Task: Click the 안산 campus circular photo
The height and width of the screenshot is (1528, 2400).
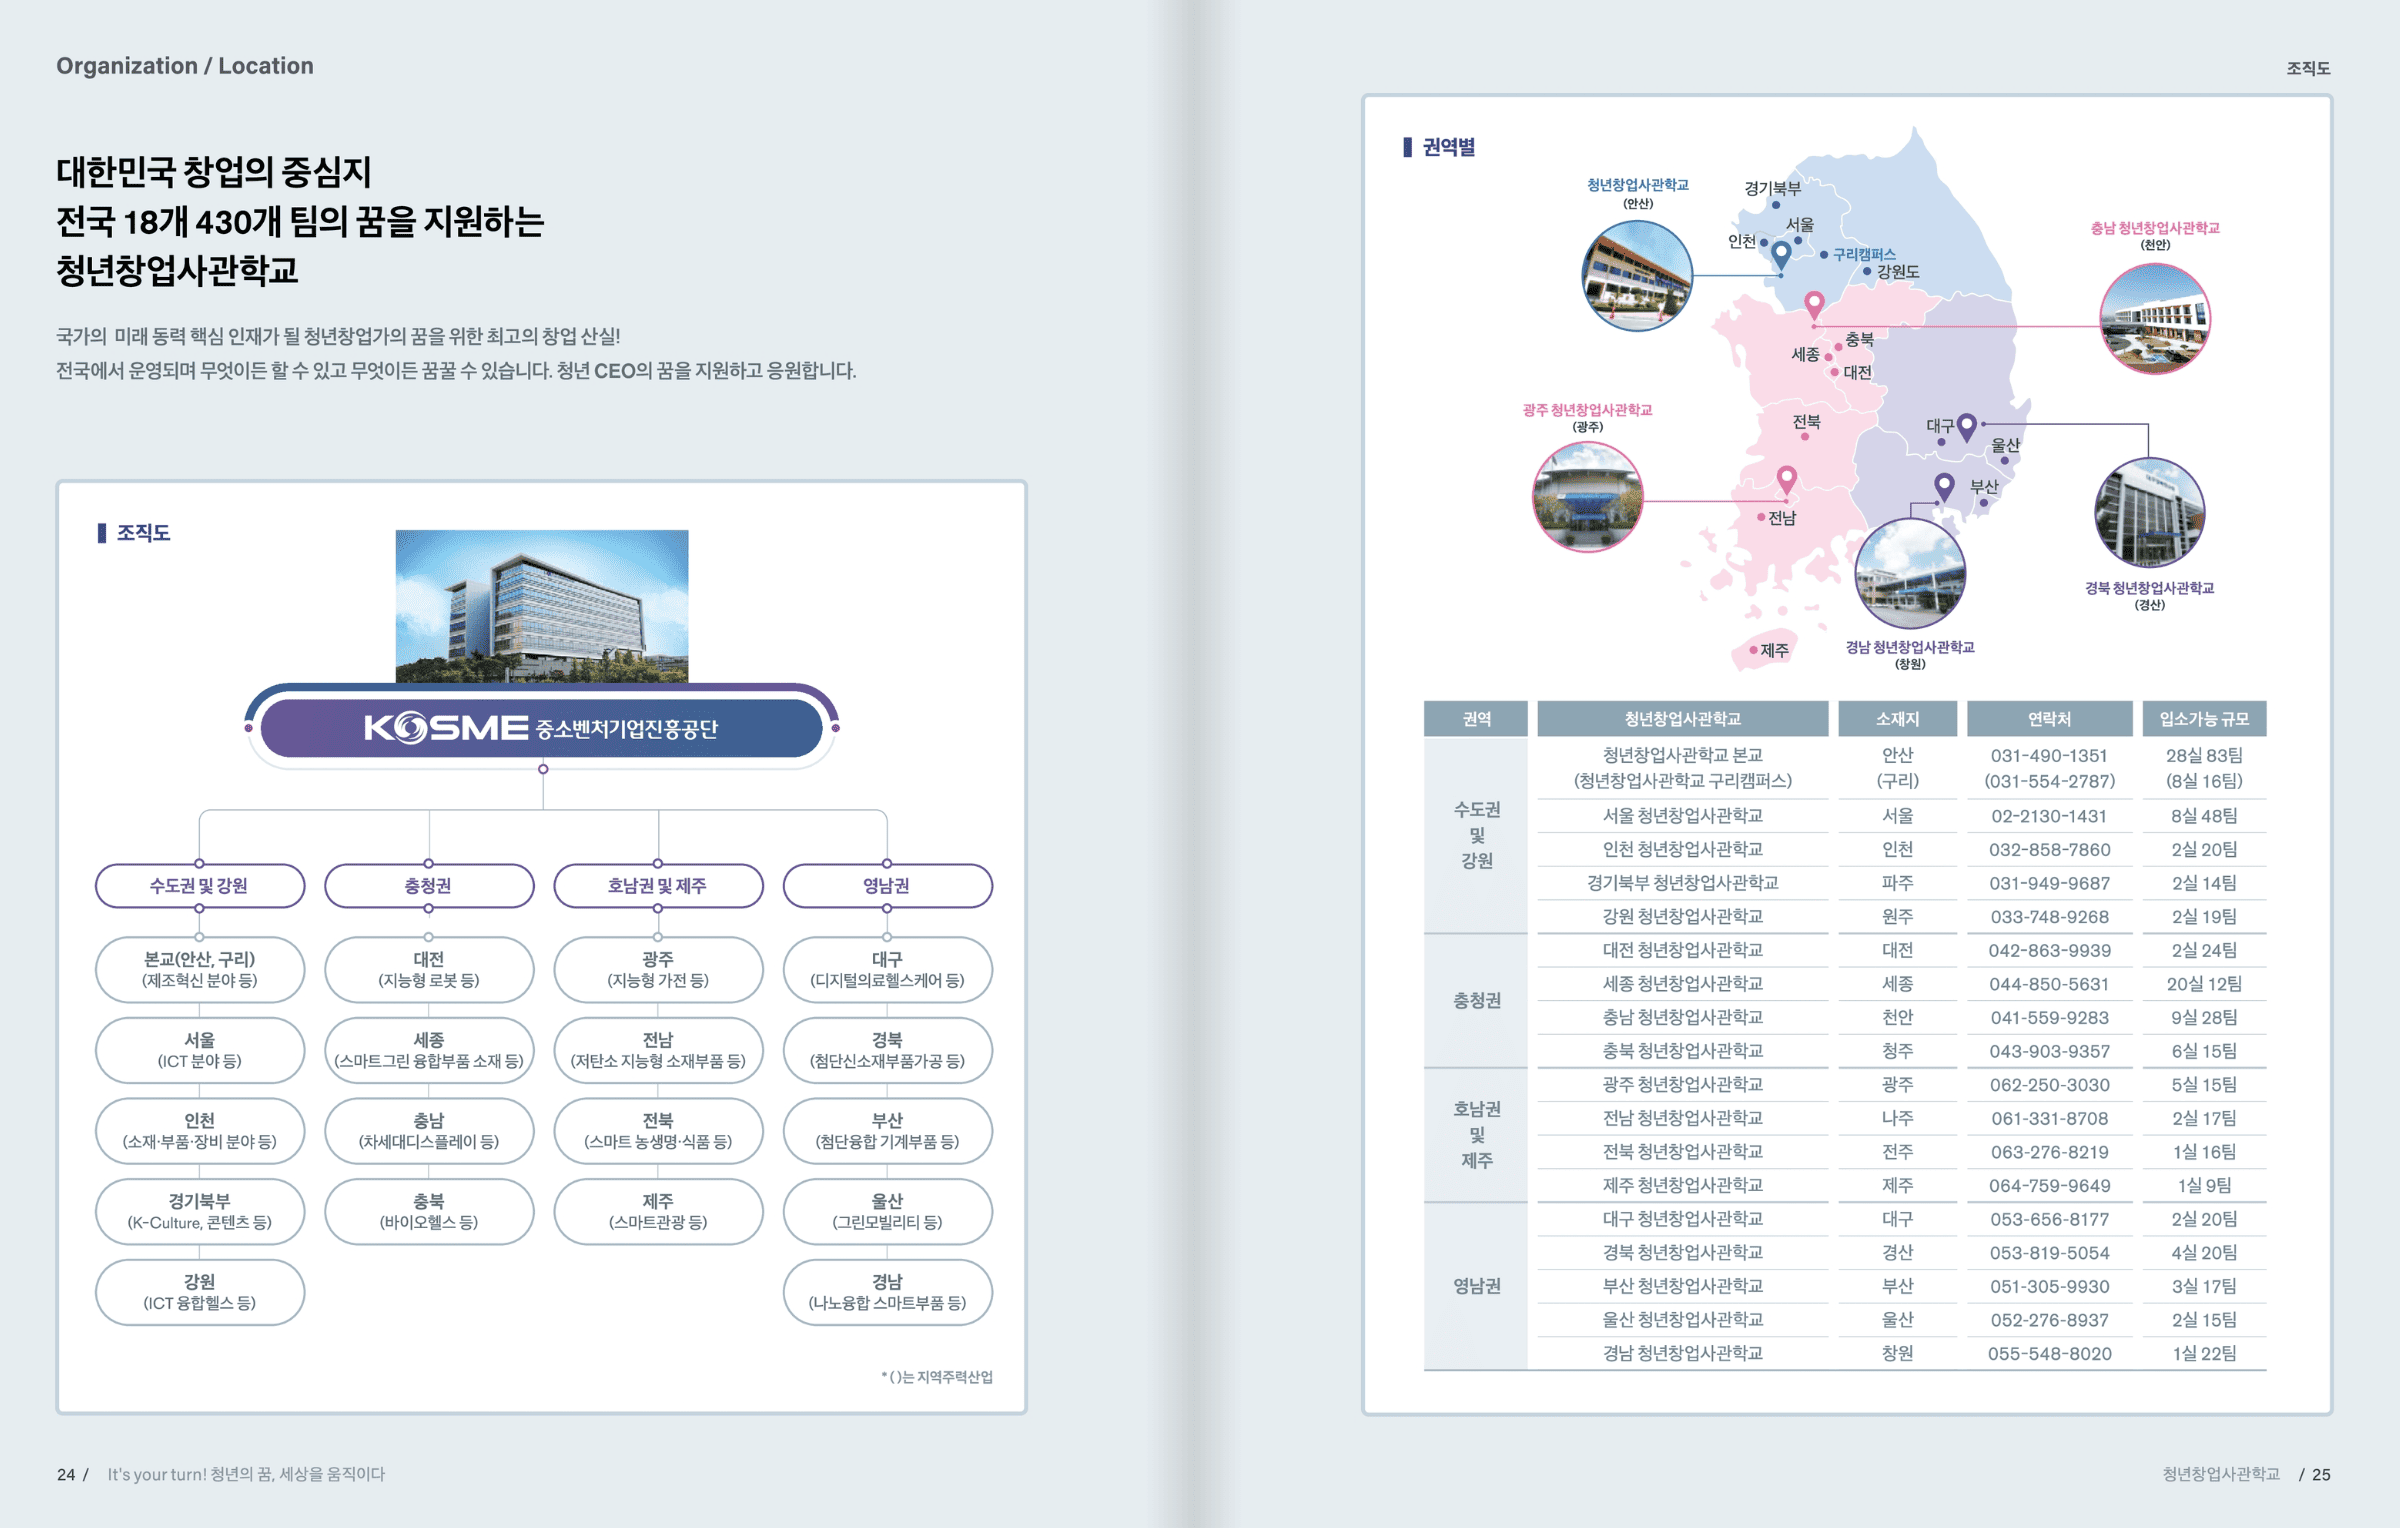Action: [1637, 276]
